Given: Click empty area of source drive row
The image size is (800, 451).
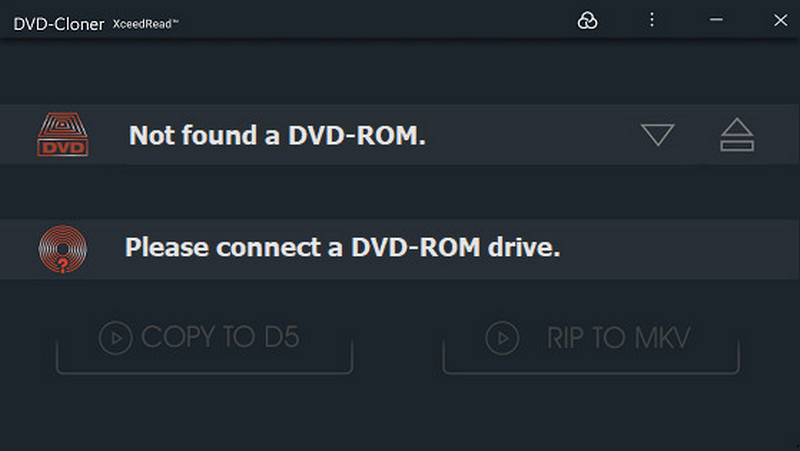Looking at the screenshot, I should (530, 135).
